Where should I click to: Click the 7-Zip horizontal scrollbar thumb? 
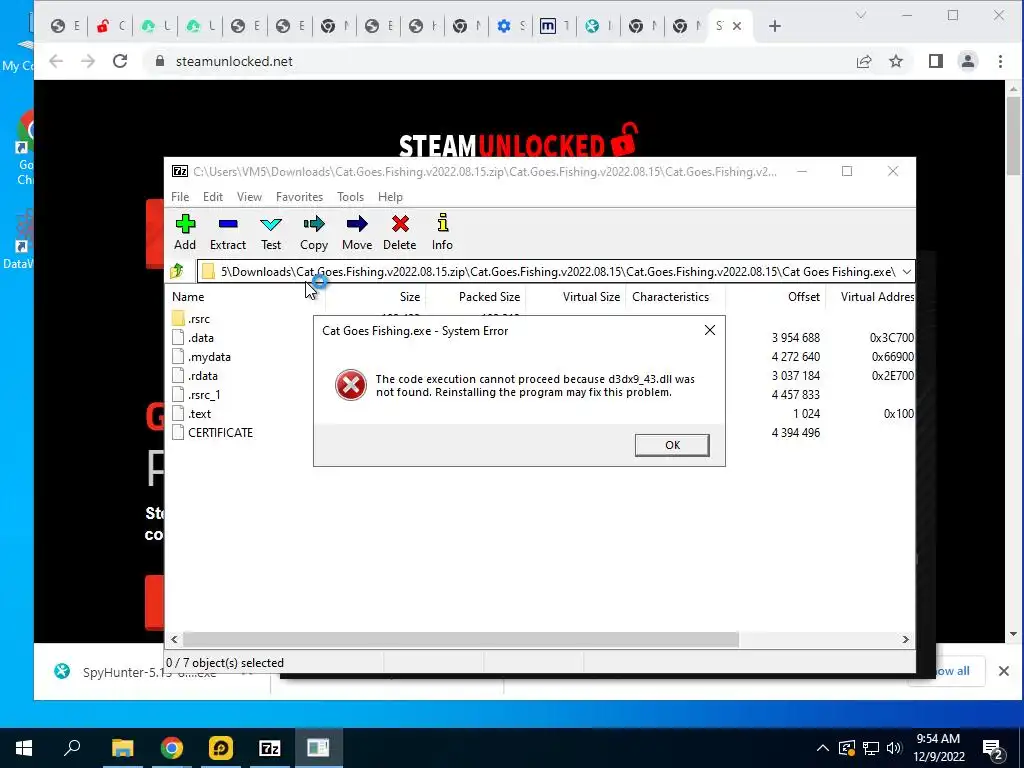pyautogui.click(x=460, y=639)
